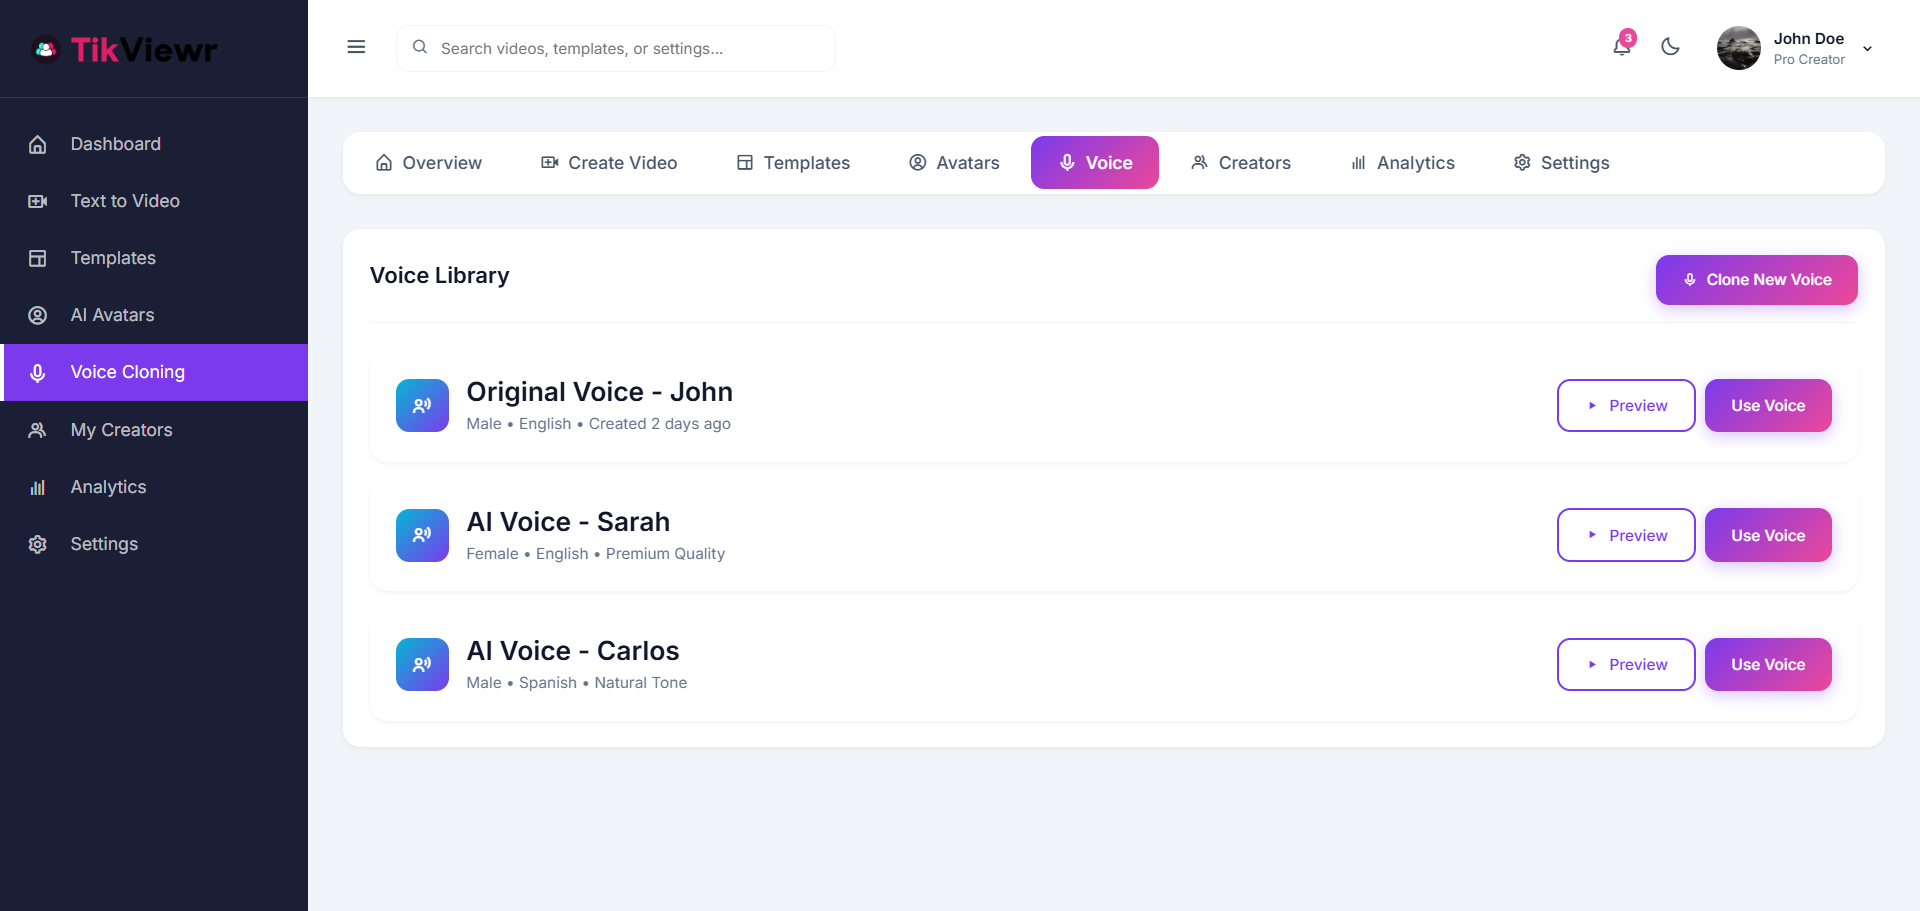1920x911 pixels.
Task: Go to Text to Video in sidebar
Action: tap(125, 201)
